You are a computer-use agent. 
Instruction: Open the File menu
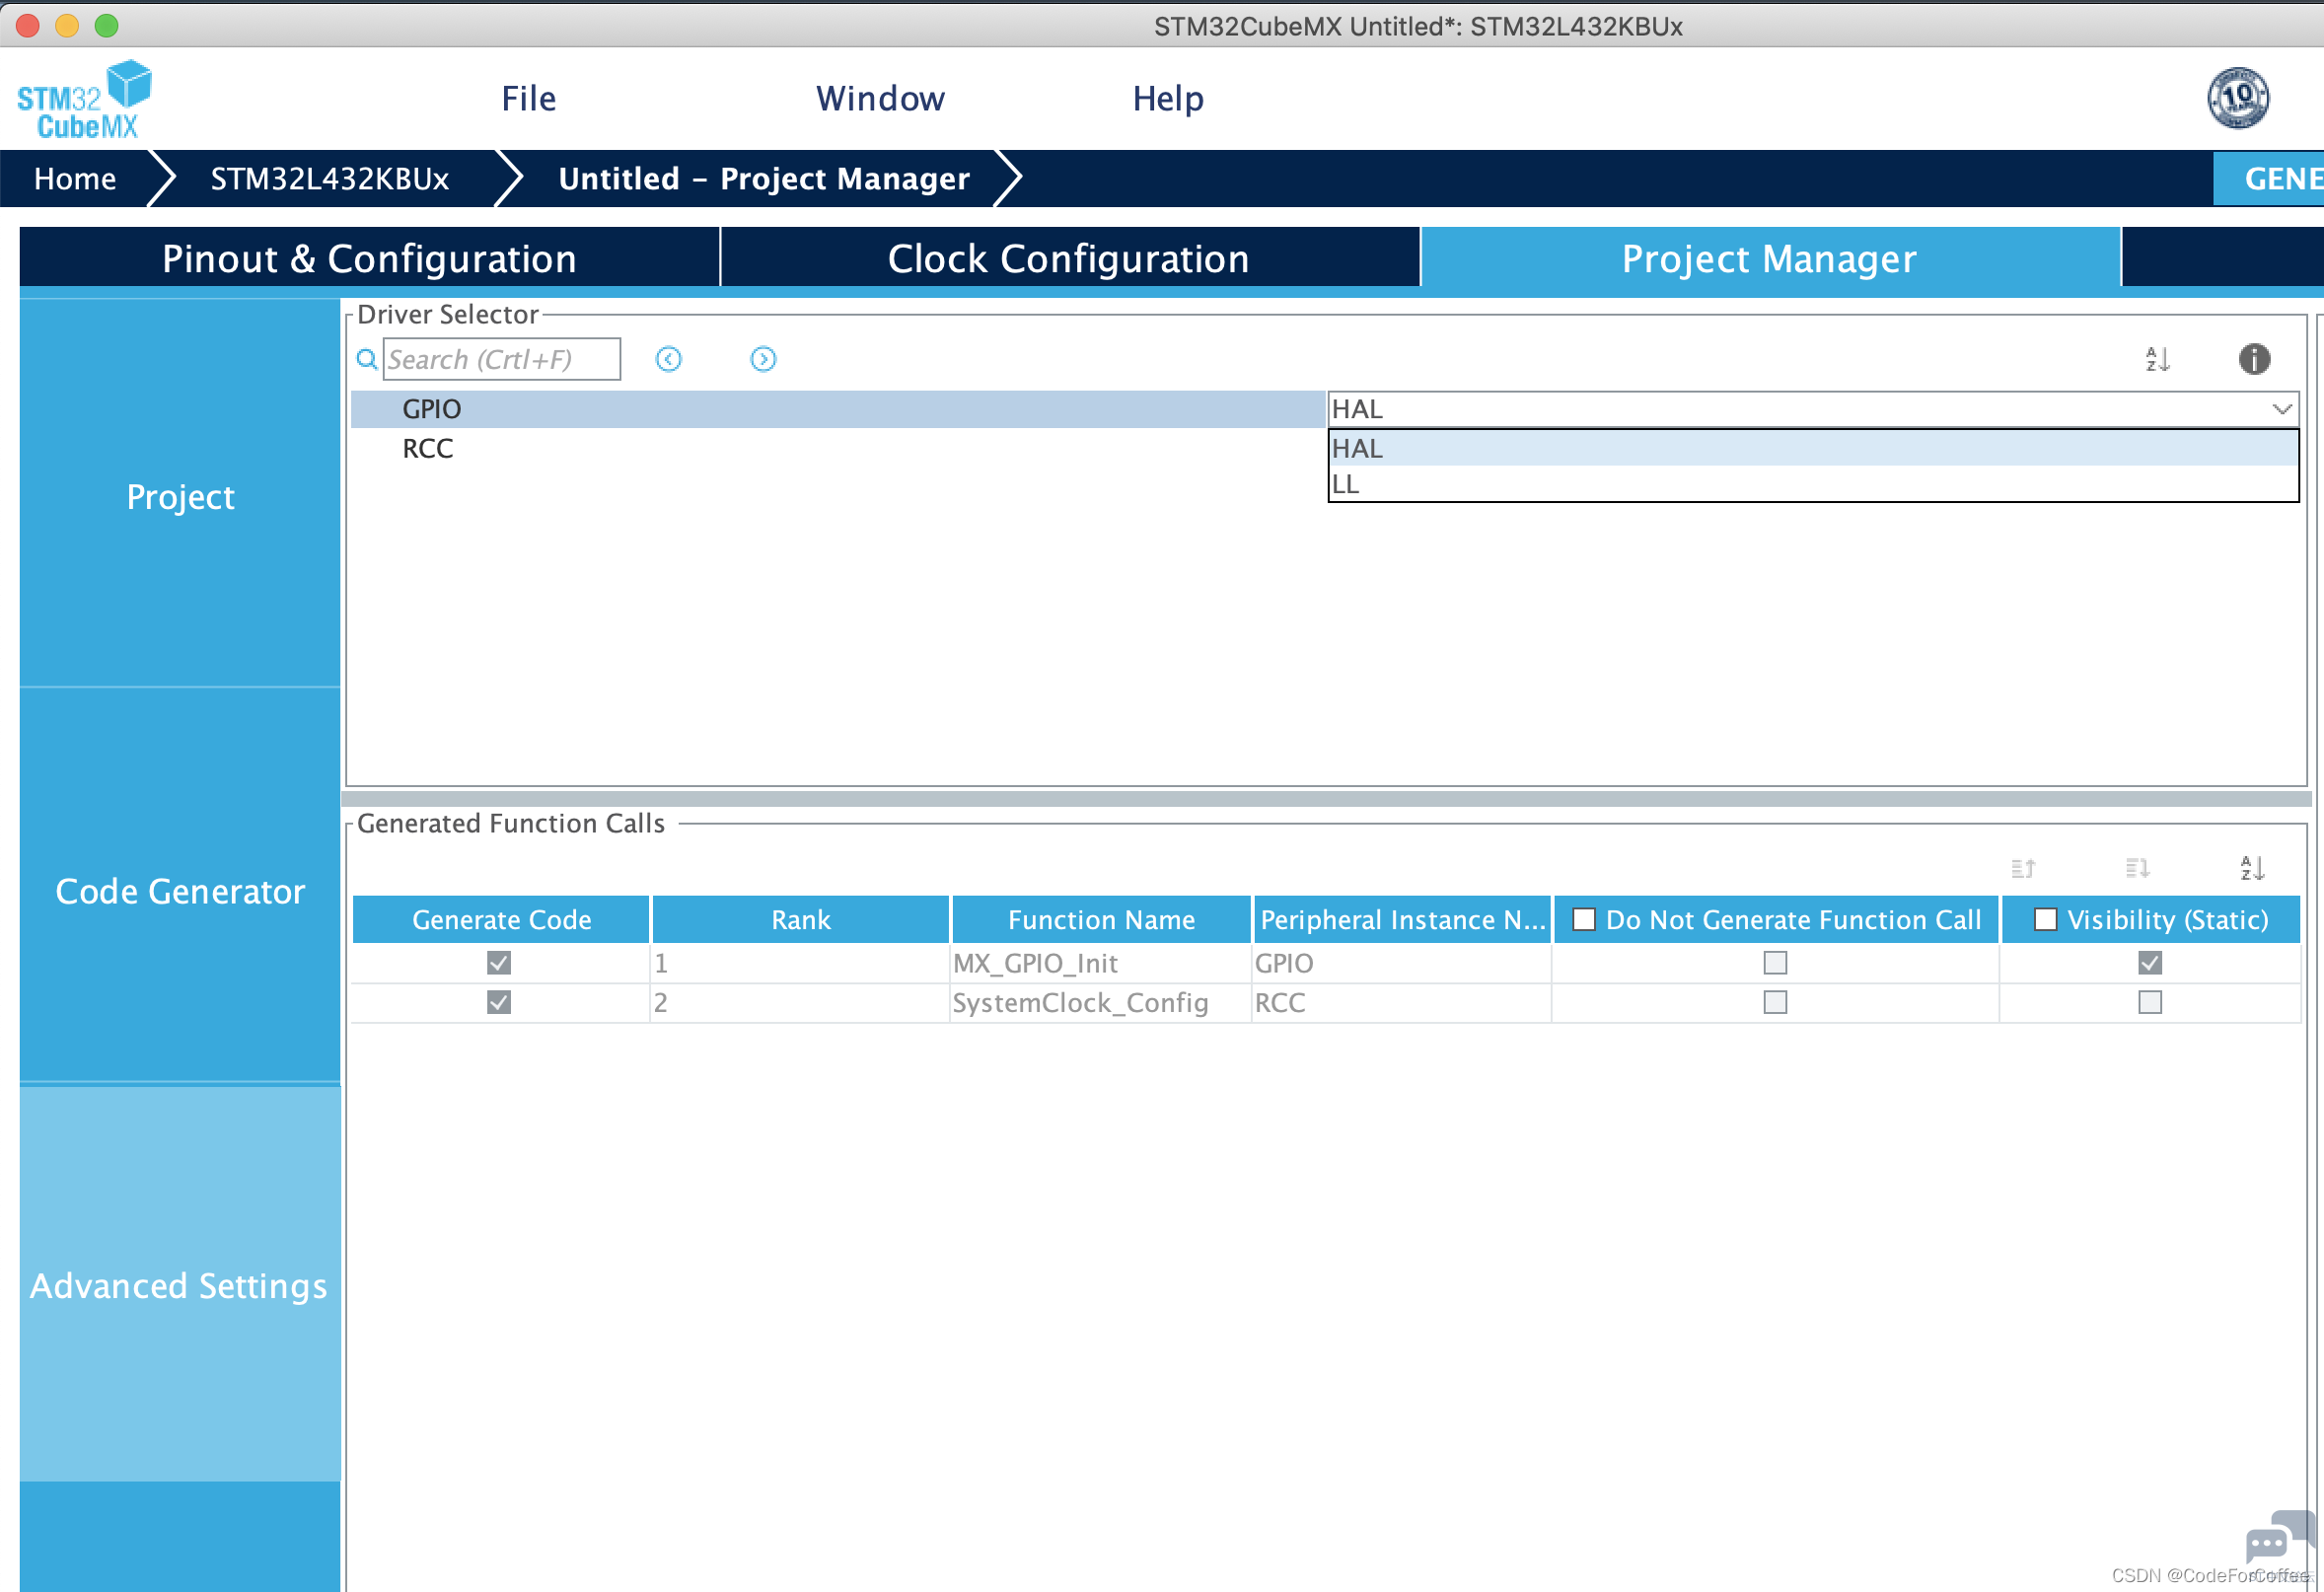(x=529, y=98)
